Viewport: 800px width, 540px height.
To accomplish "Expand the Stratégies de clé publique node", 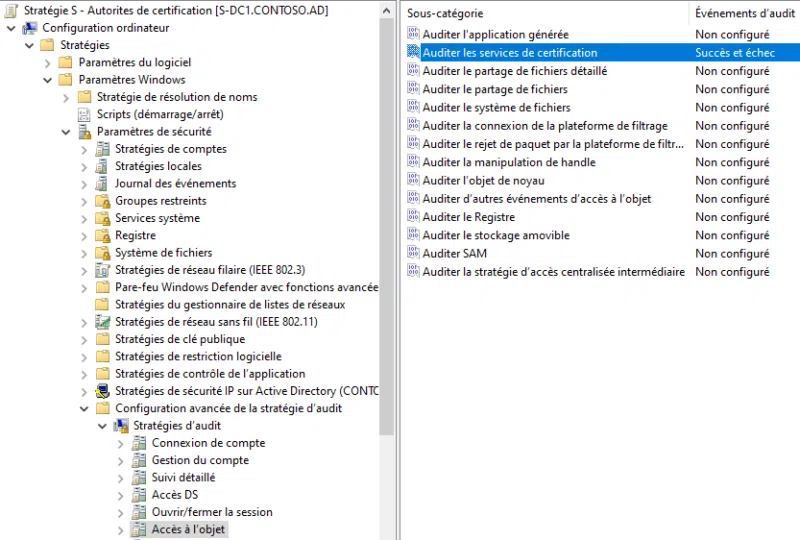I will [x=84, y=340].
